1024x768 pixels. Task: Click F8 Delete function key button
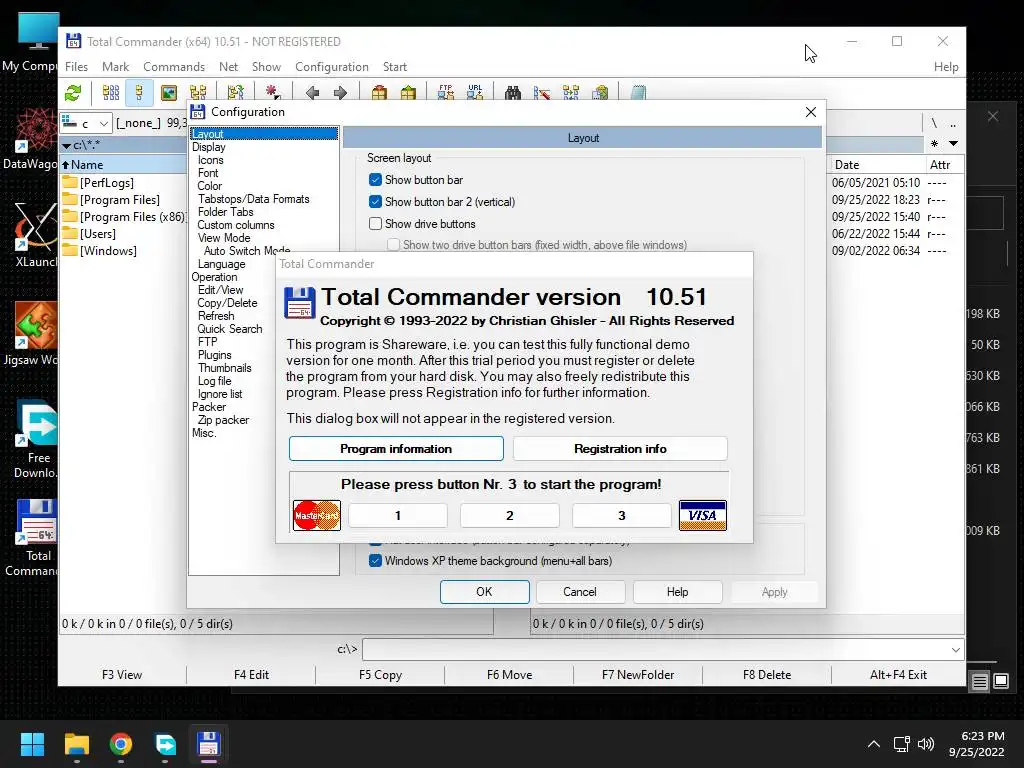click(767, 675)
